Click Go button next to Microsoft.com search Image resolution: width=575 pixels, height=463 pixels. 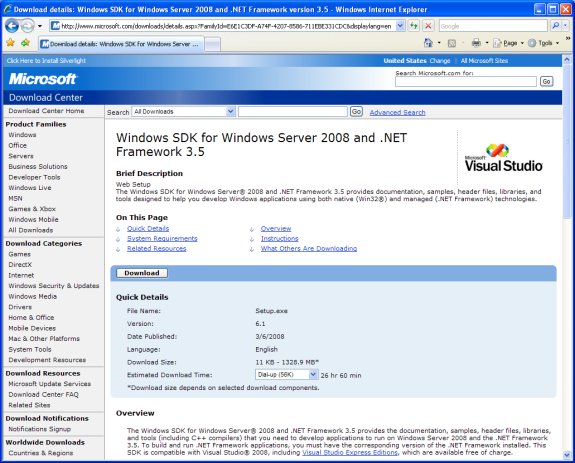546,81
